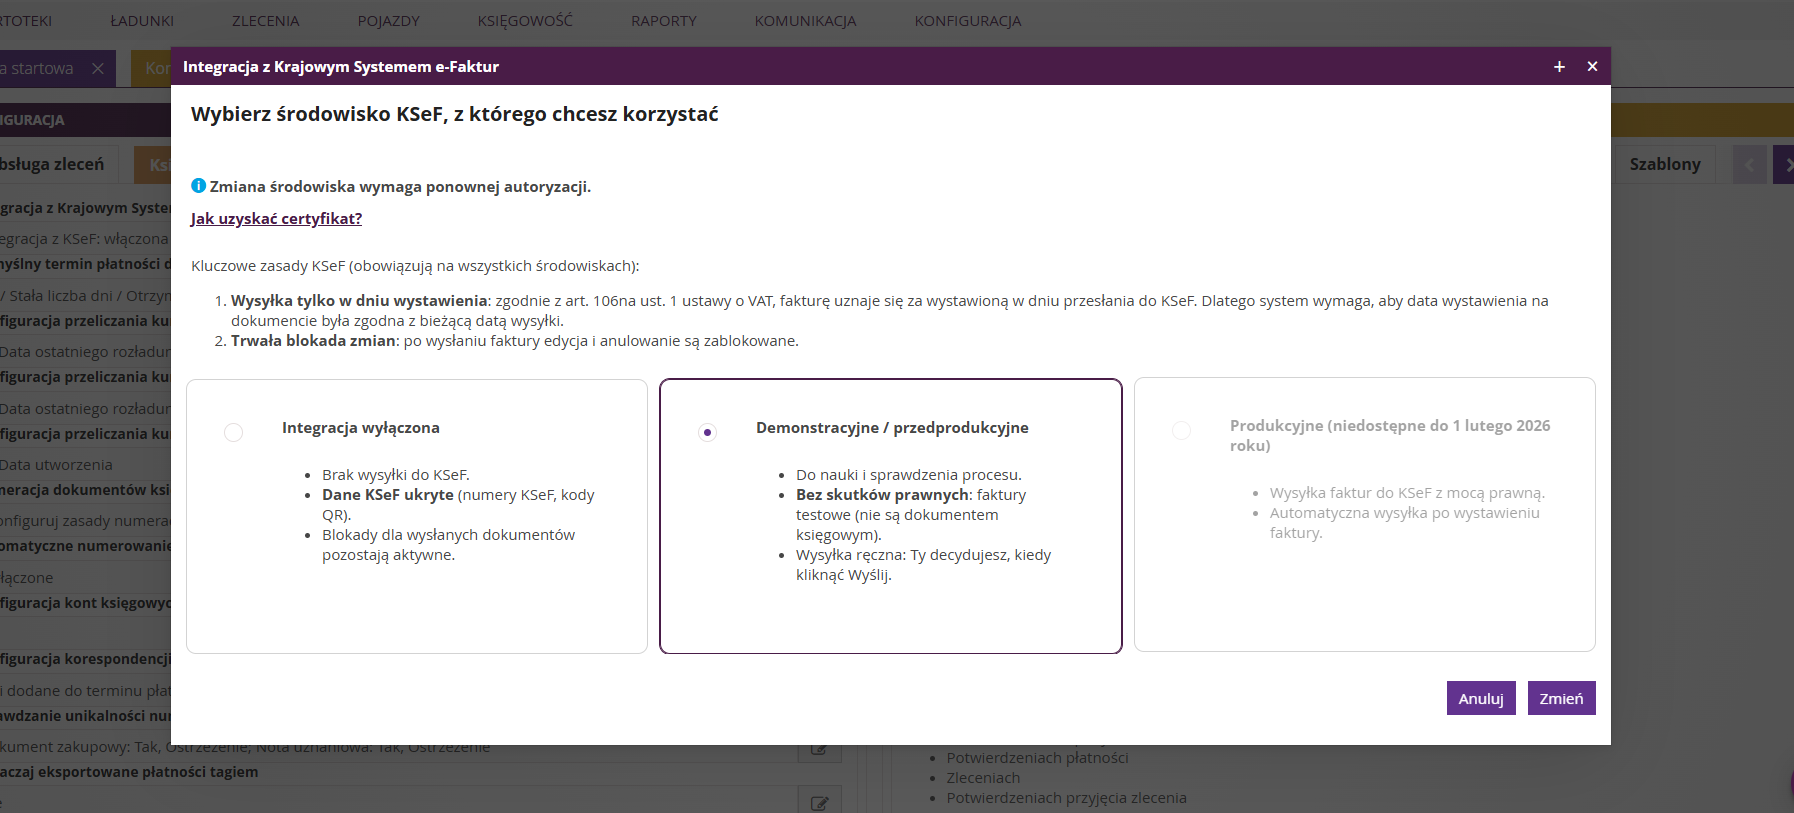Click the edit icon in background row
Screen dimensions: 1794x813
tap(819, 750)
